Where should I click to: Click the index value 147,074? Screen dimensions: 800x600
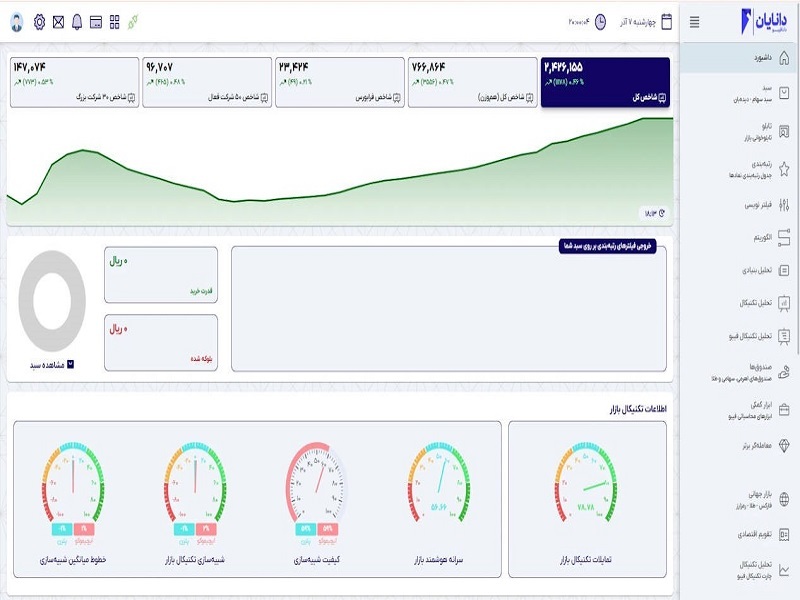coord(30,67)
